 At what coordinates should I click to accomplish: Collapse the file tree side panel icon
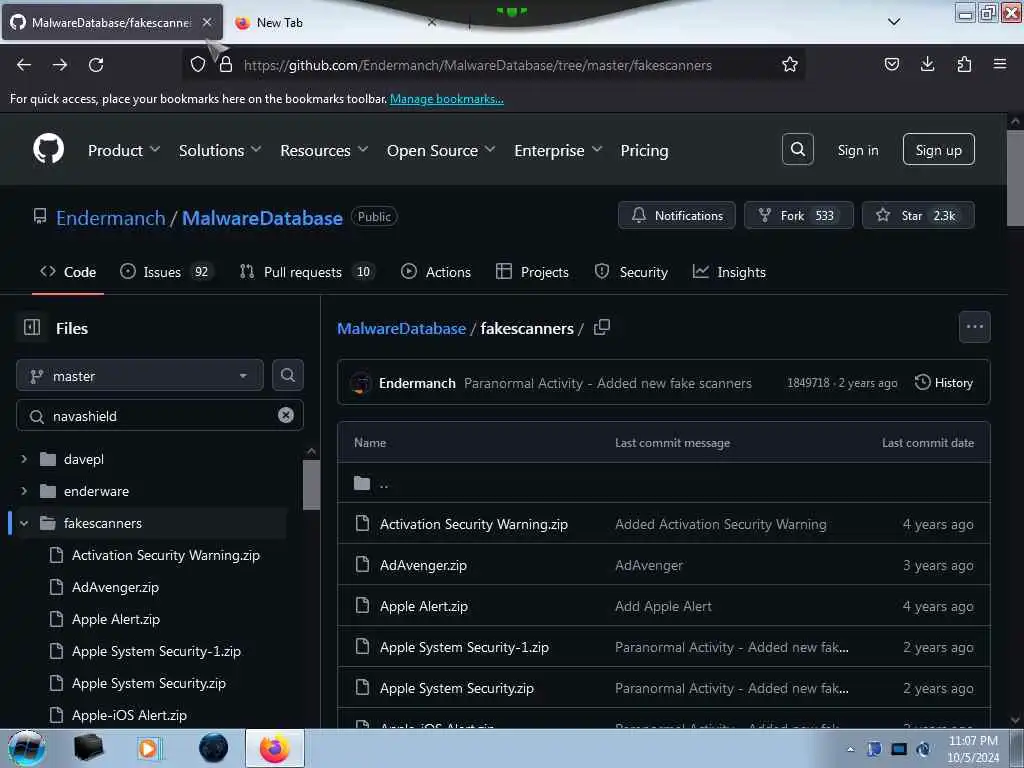(x=32, y=327)
